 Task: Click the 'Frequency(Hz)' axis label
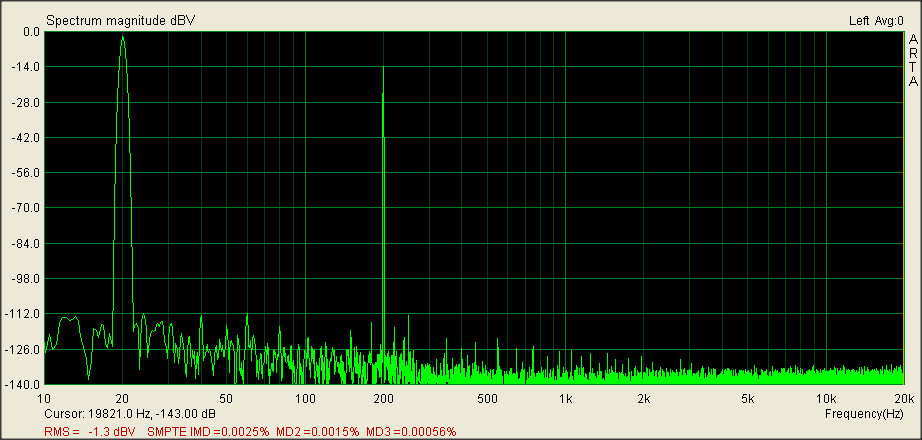[x=864, y=414]
